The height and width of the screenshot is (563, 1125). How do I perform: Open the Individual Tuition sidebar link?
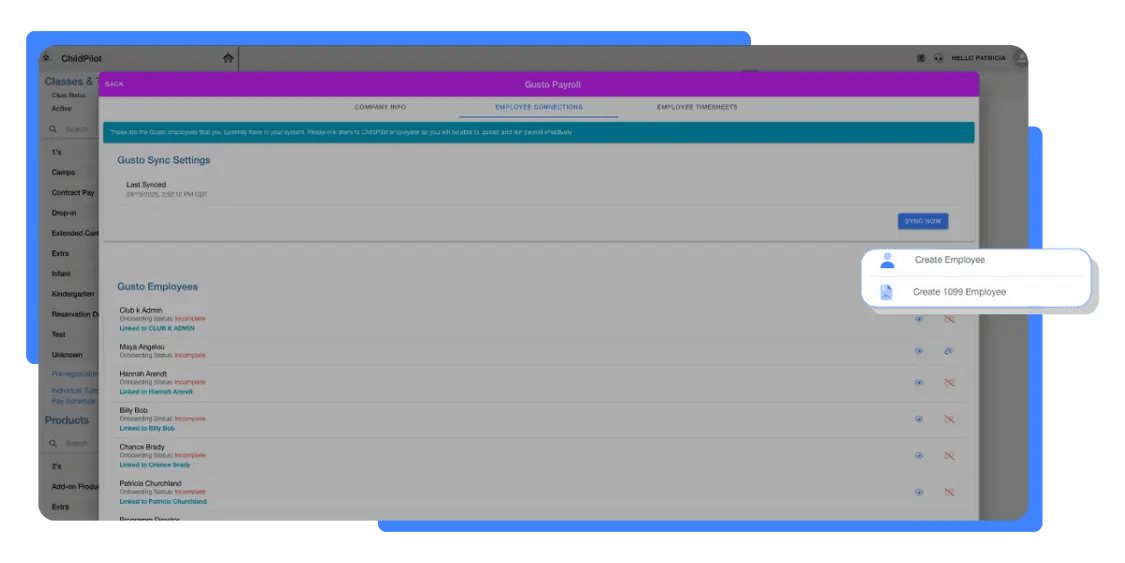pyautogui.click(x=75, y=391)
